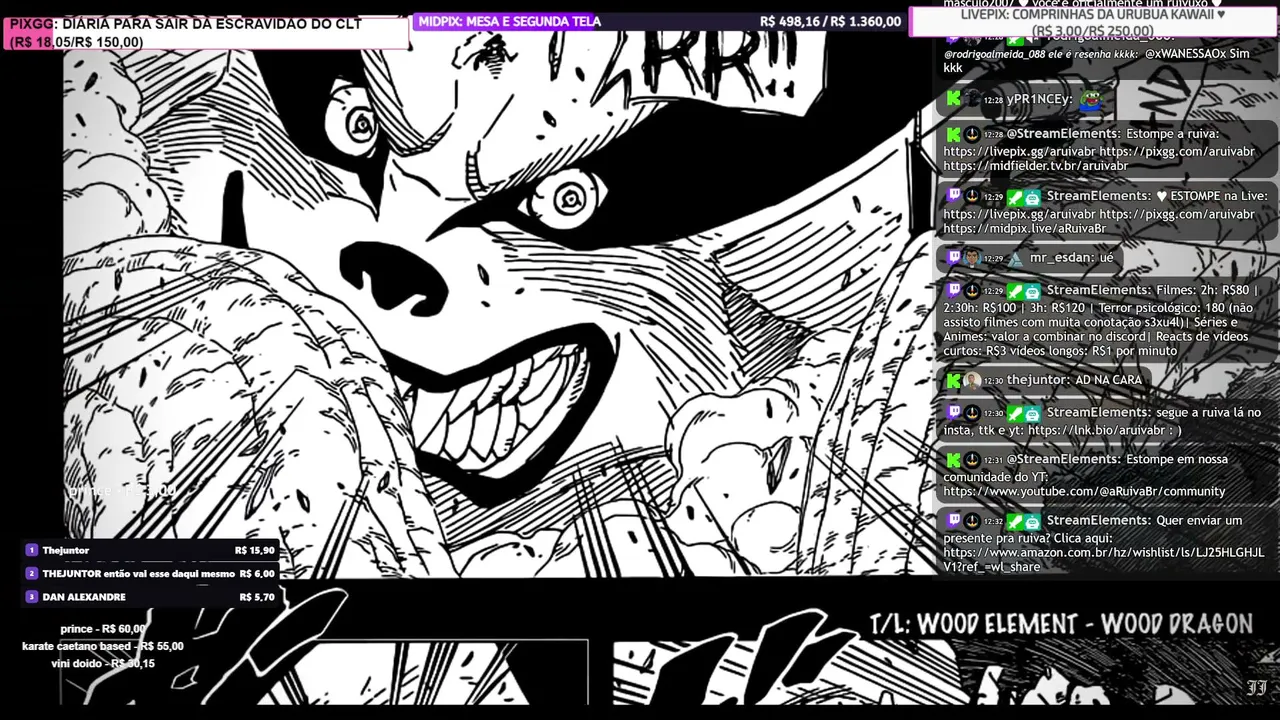This screenshot has width=1280, height=720.
Task: Click the Kick icon beside yPR1NCEy
Action: point(953,99)
